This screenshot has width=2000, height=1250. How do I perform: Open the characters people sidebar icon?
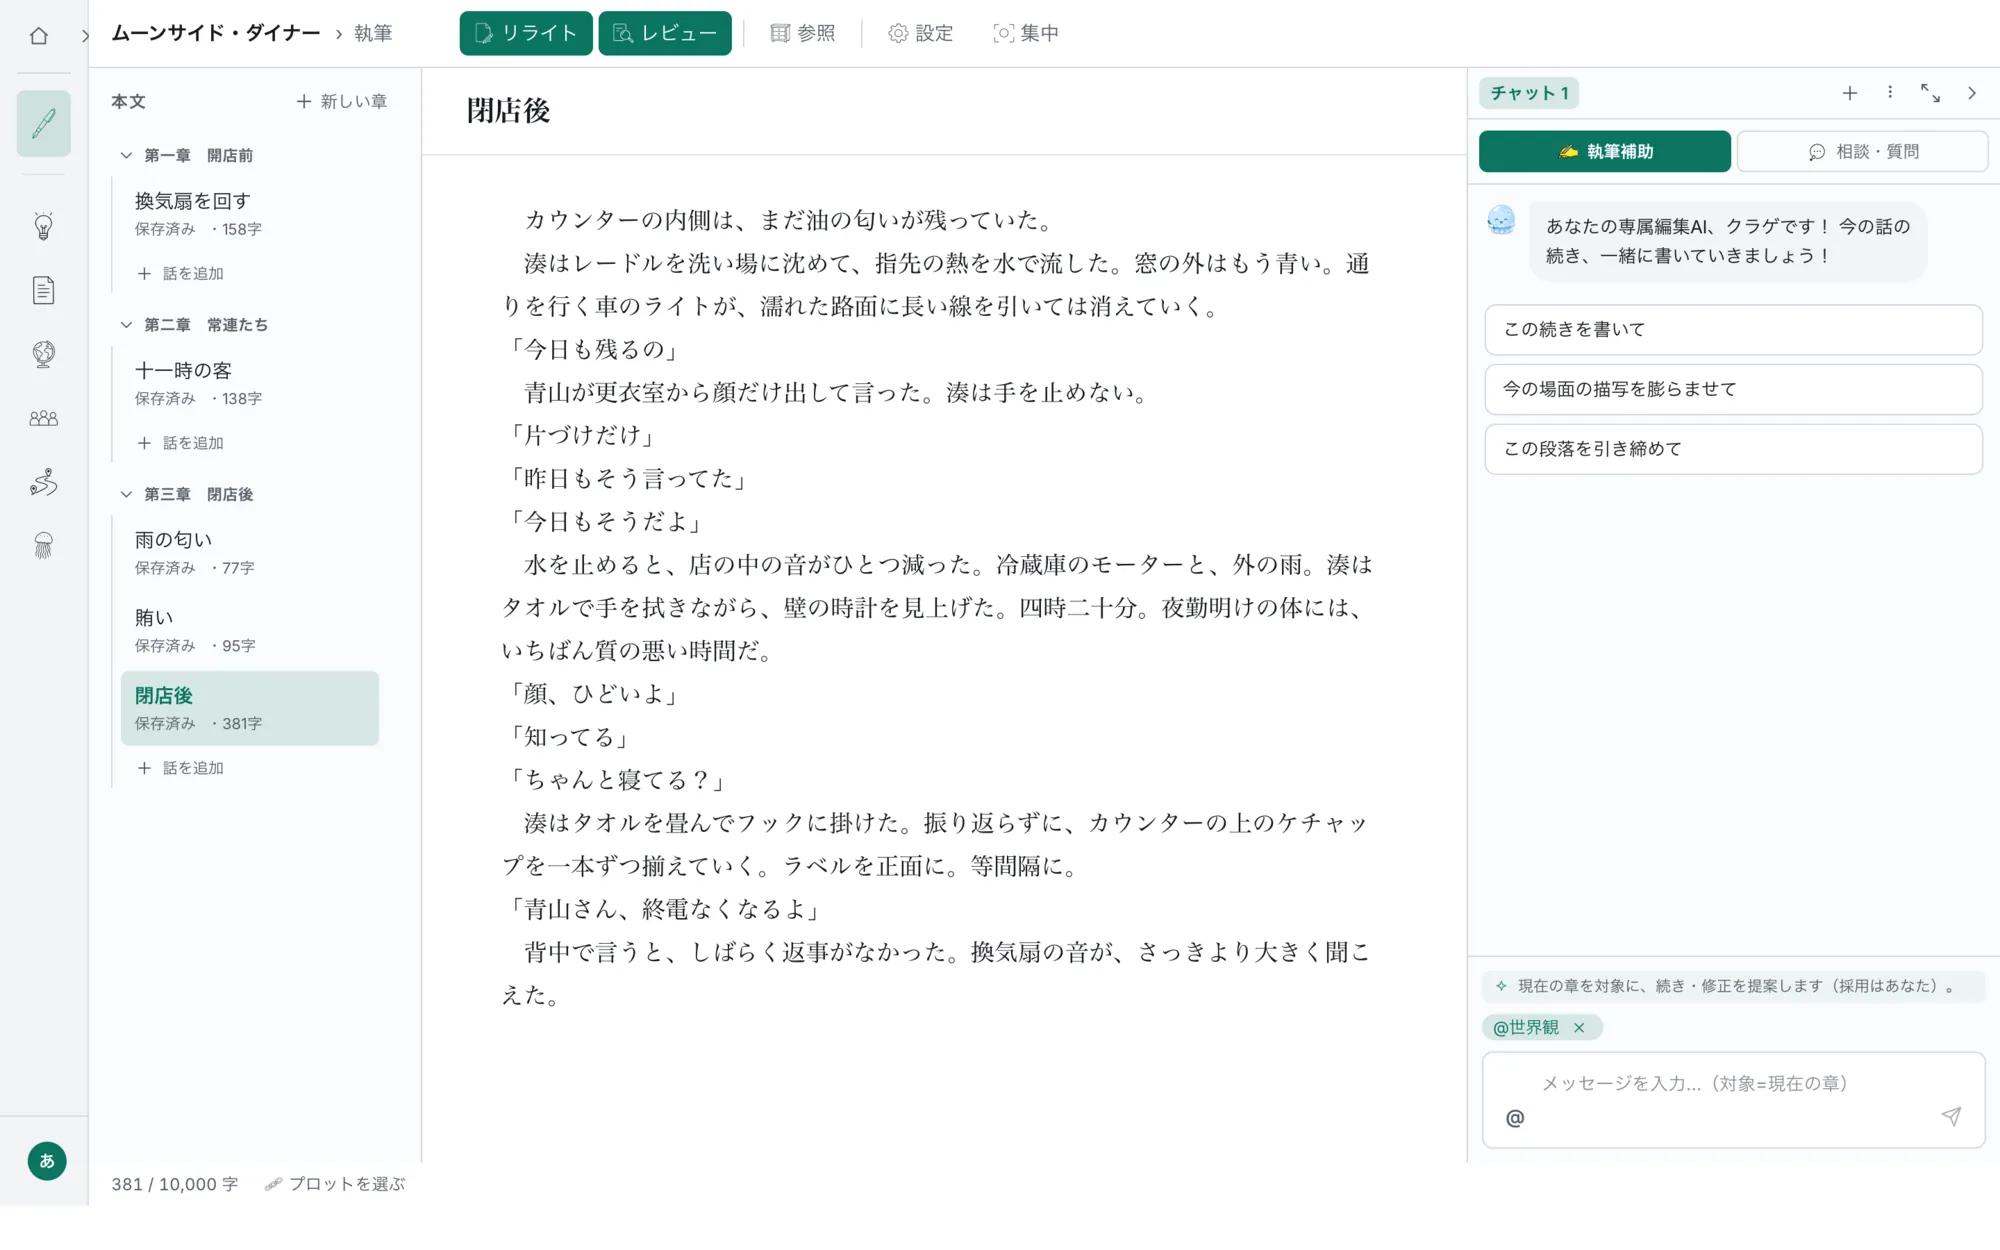[x=43, y=418]
